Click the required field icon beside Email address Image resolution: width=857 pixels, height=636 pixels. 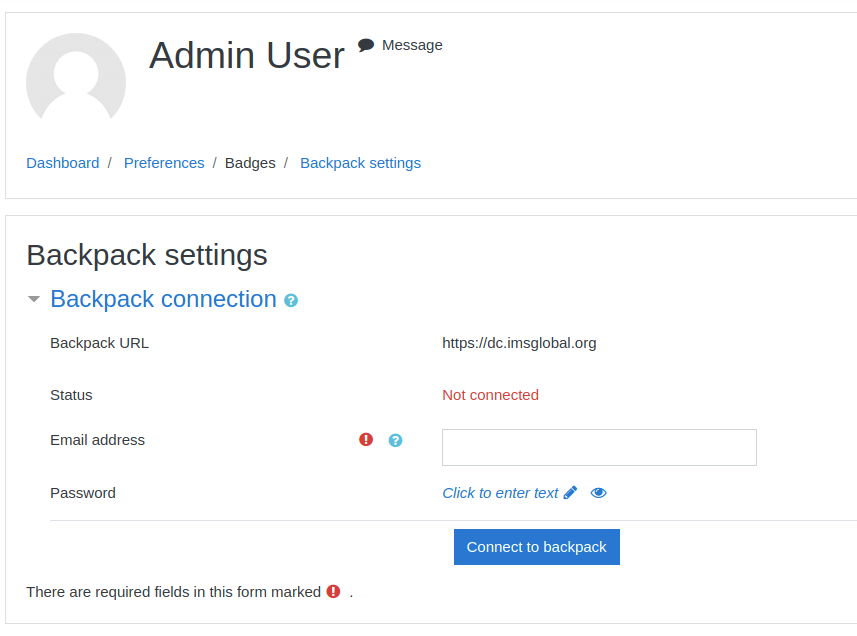[x=366, y=439]
